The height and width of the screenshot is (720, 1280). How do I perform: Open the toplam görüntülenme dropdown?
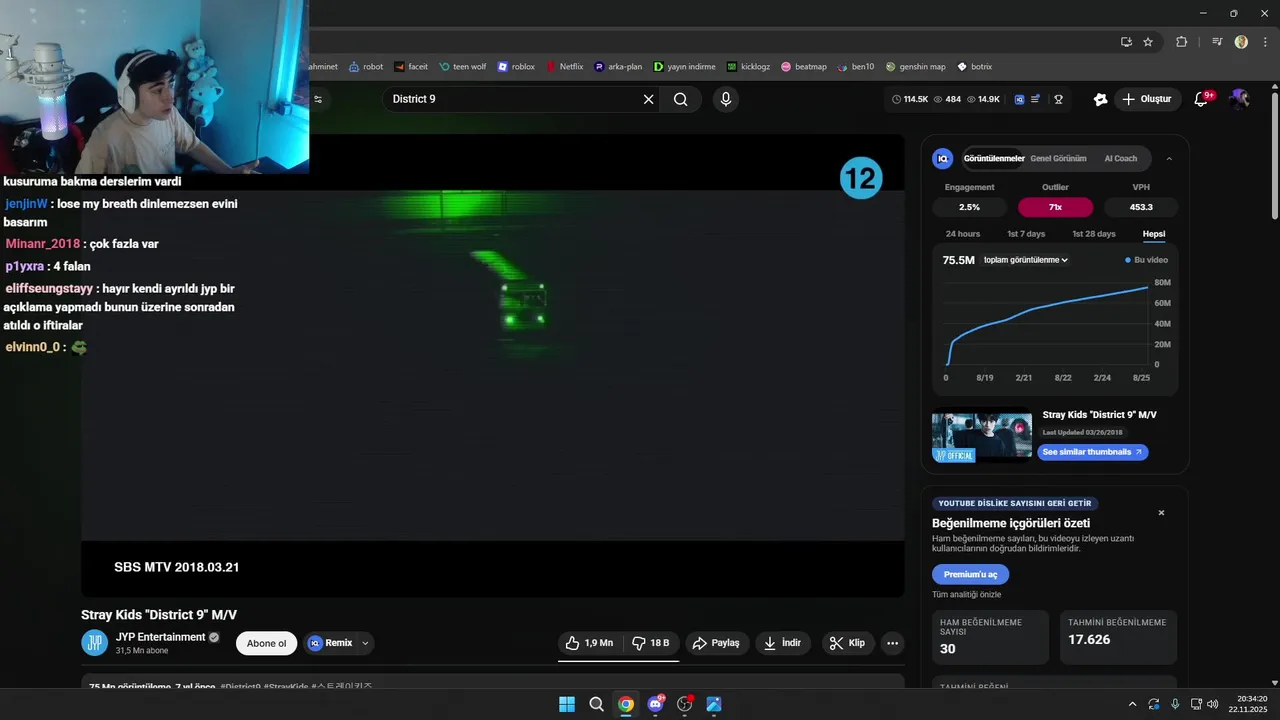[1026, 260]
